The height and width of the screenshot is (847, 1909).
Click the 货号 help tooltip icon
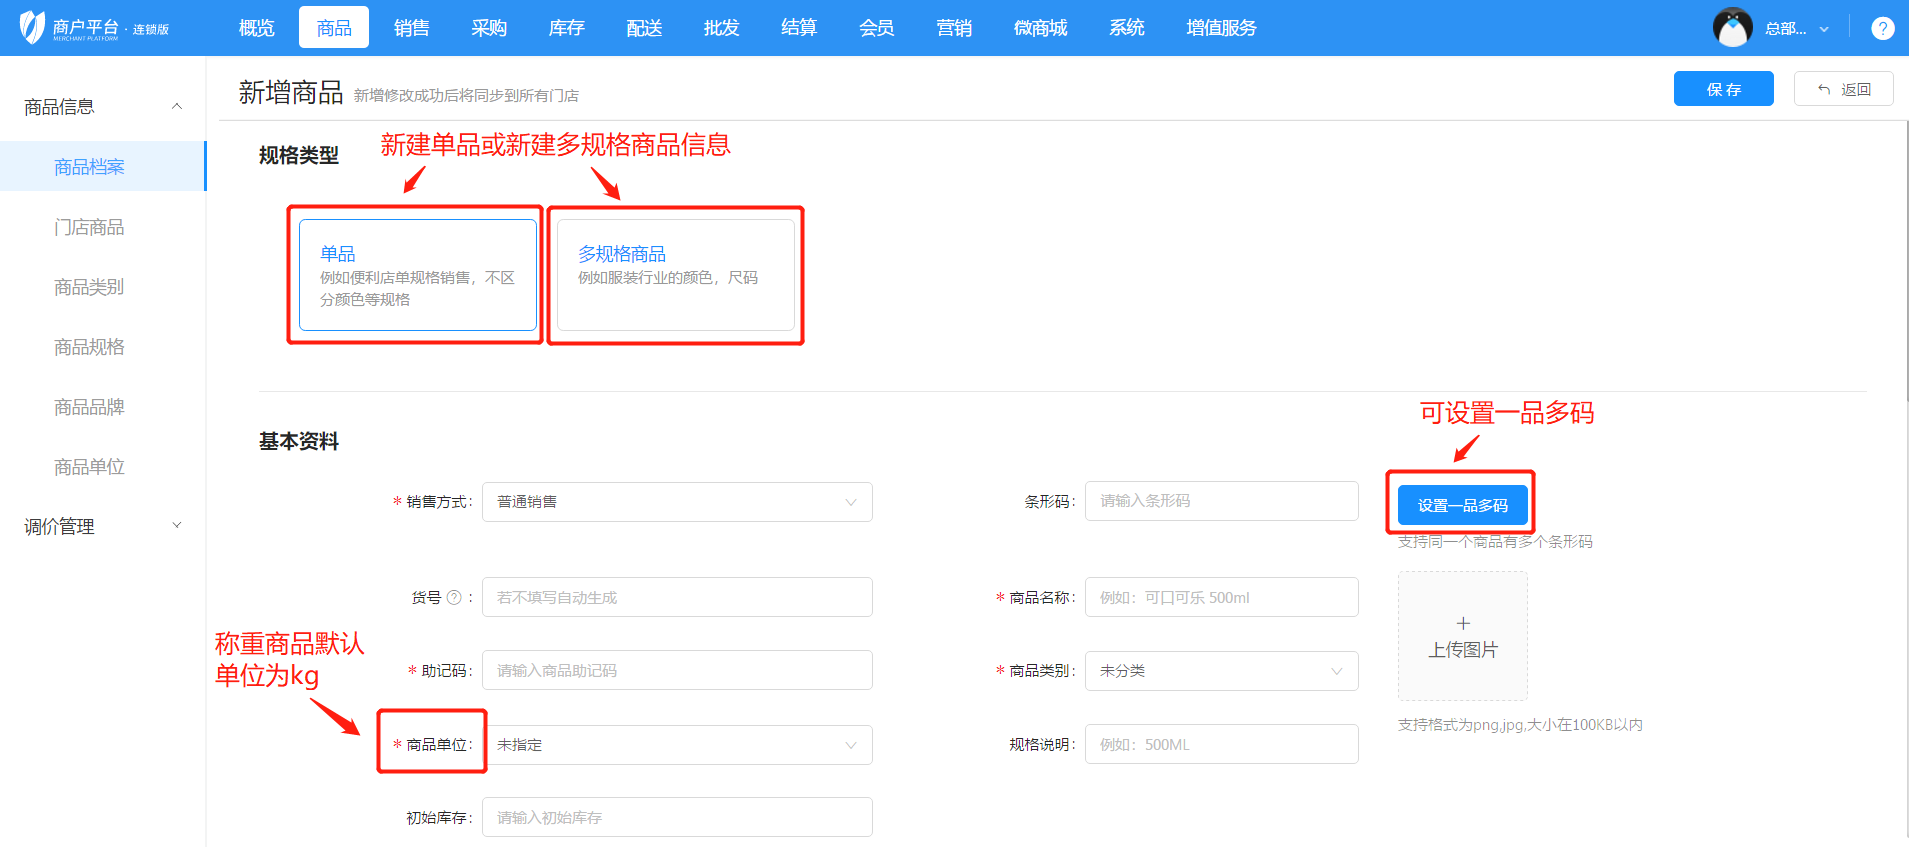(454, 597)
